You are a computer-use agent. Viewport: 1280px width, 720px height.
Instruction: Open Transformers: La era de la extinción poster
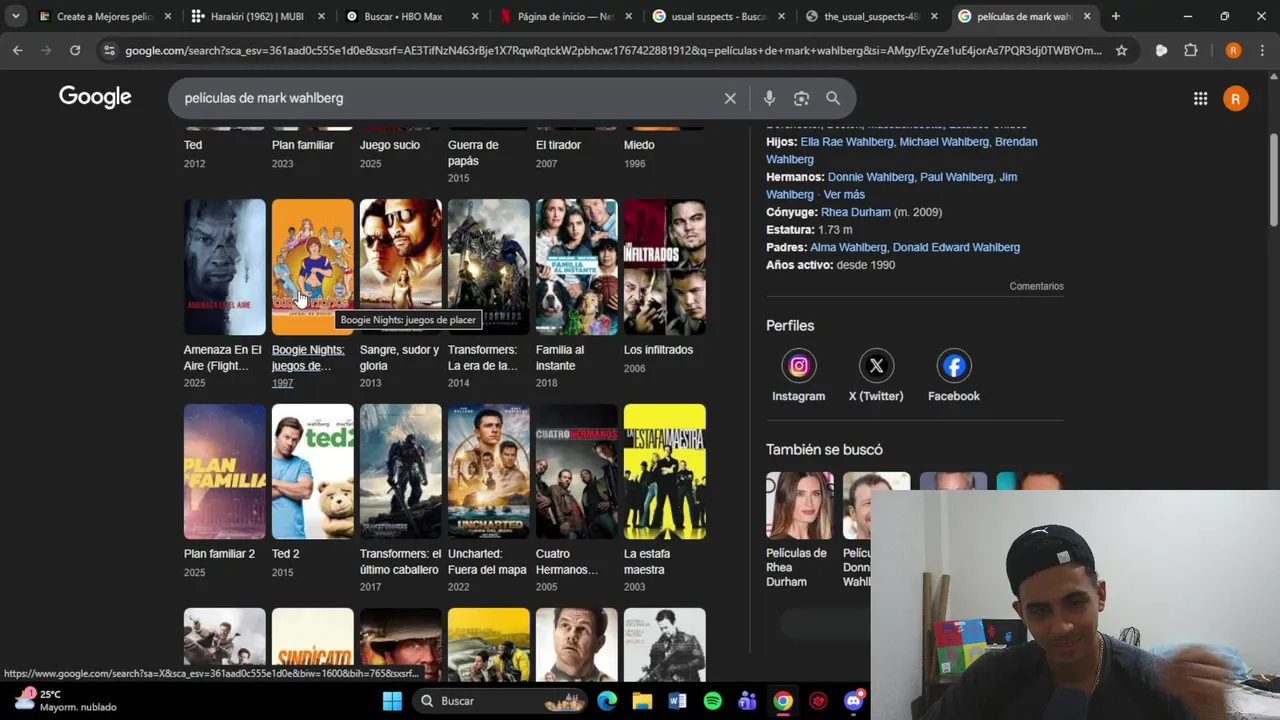coord(488,267)
